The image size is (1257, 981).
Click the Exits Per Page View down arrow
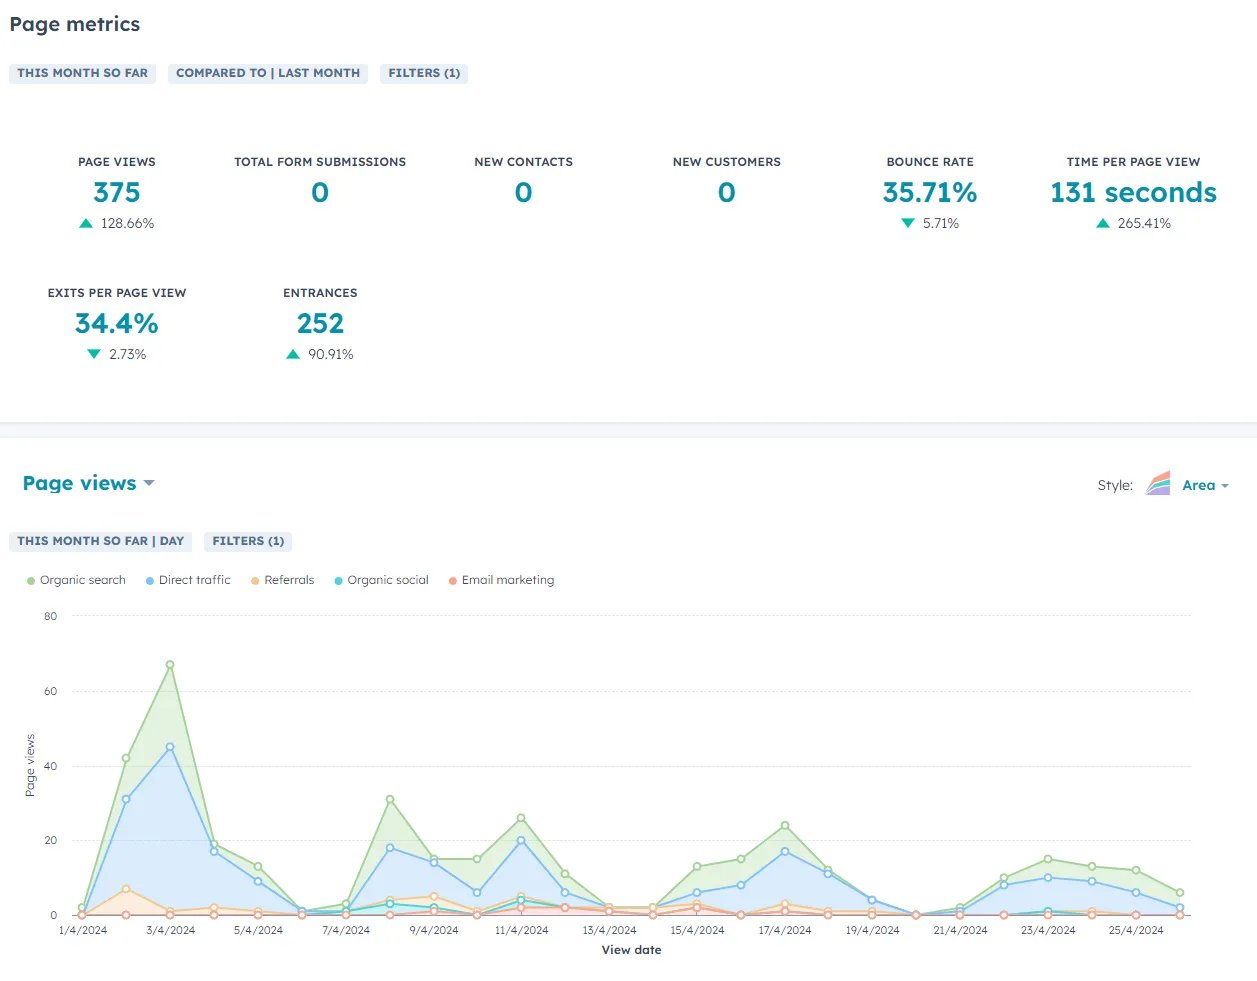click(x=94, y=355)
